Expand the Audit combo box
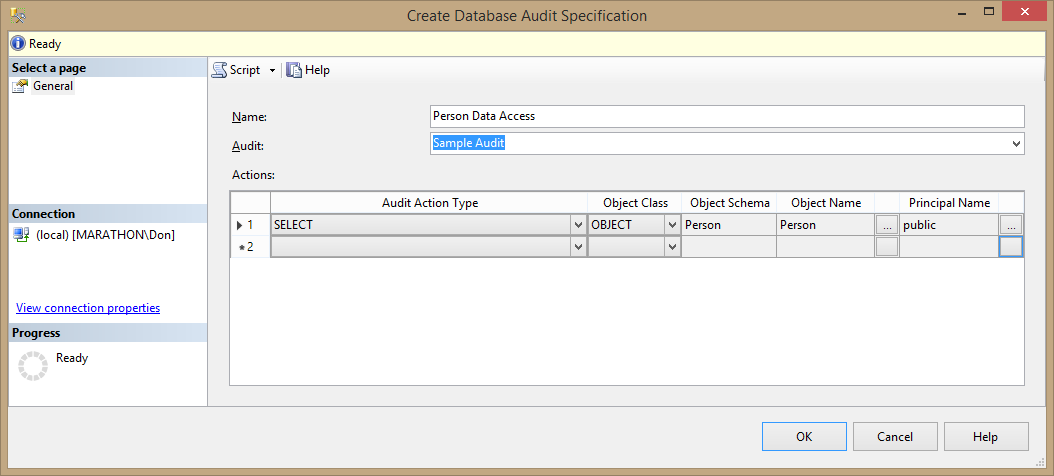1054x476 pixels. point(1017,144)
